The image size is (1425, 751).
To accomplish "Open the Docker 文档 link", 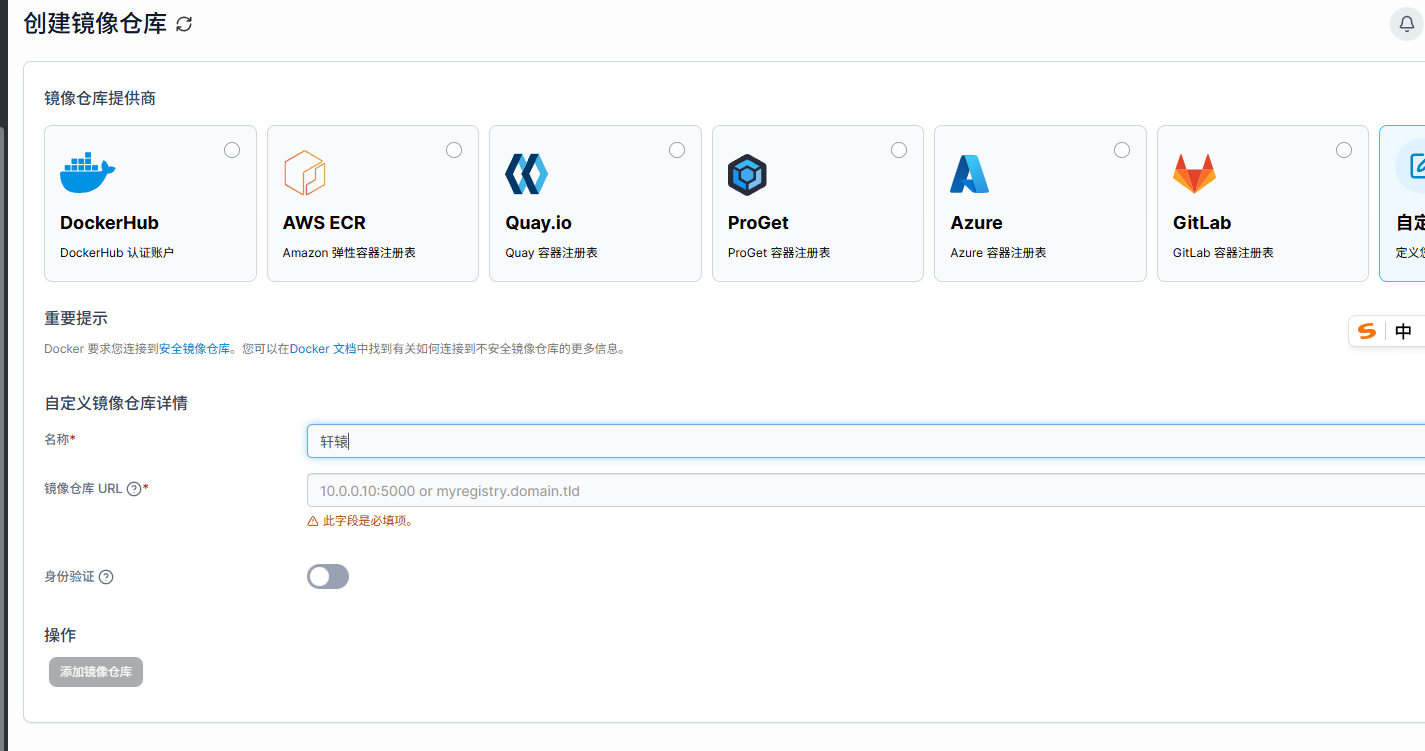I will point(323,349).
